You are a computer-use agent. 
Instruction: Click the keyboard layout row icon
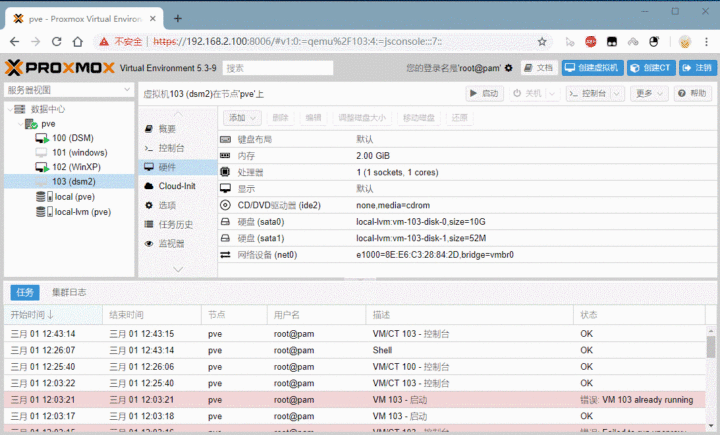225,139
